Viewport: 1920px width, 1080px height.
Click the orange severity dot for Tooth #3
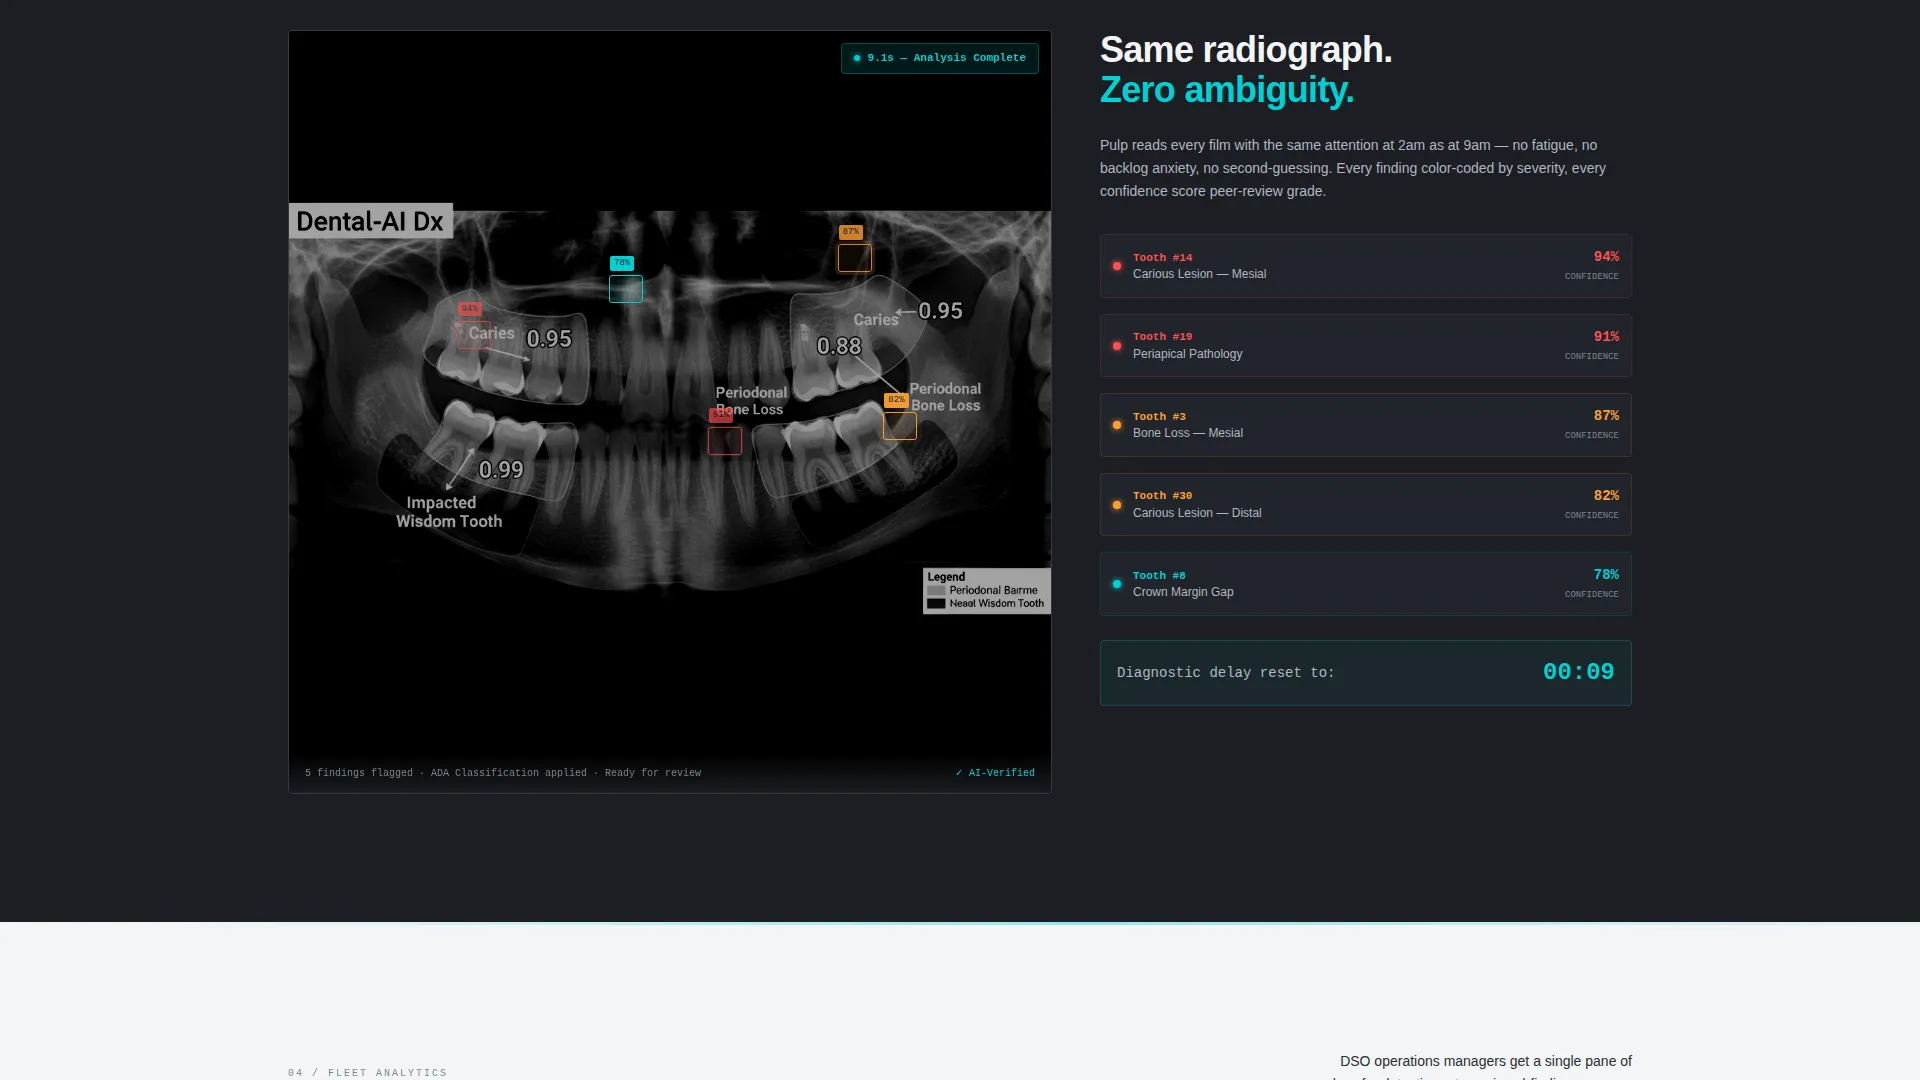pyautogui.click(x=1117, y=425)
